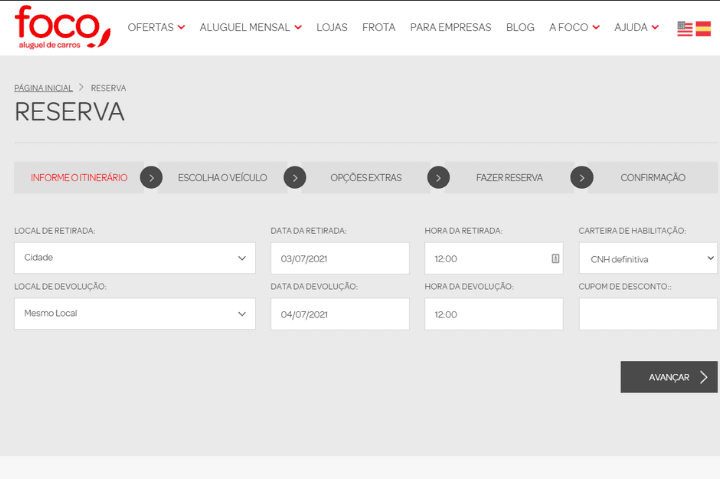Screen dimensions: 720x479
Task: Click the Data da Retirada date field
Action: (x=340, y=259)
